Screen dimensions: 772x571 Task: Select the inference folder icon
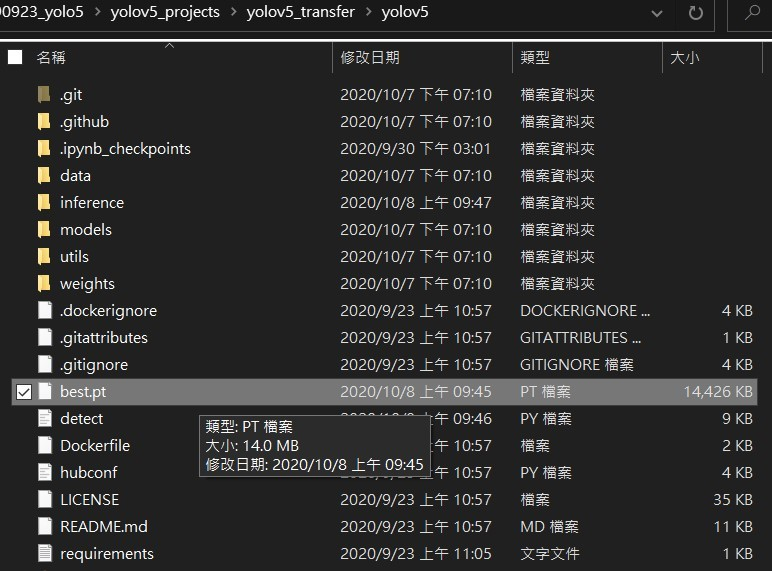[x=44, y=202]
